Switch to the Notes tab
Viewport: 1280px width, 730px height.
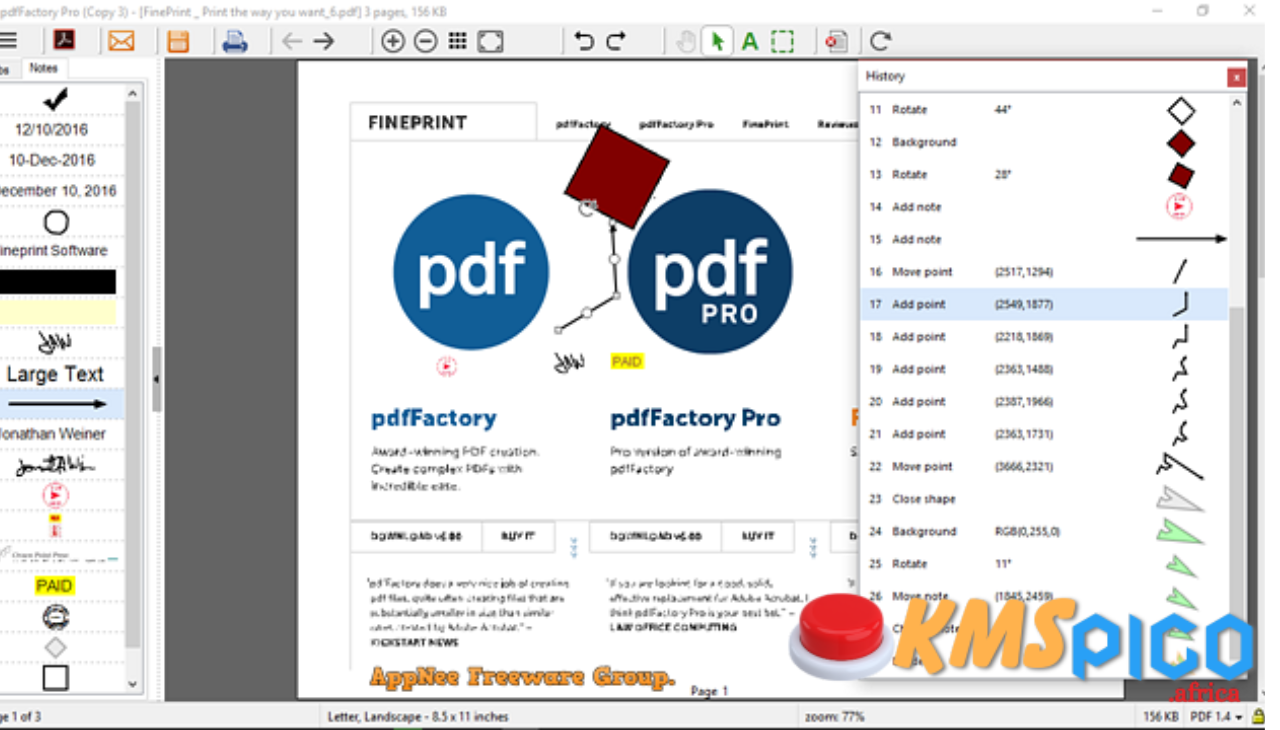tap(43, 68)
